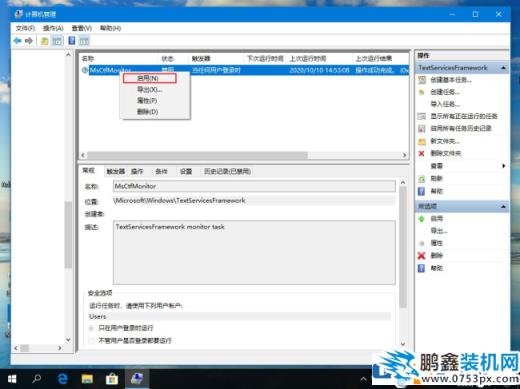Click the 创建基本任务 icon in the Actions pane
This screenshot has height=389, width=520.
(422, 80)
